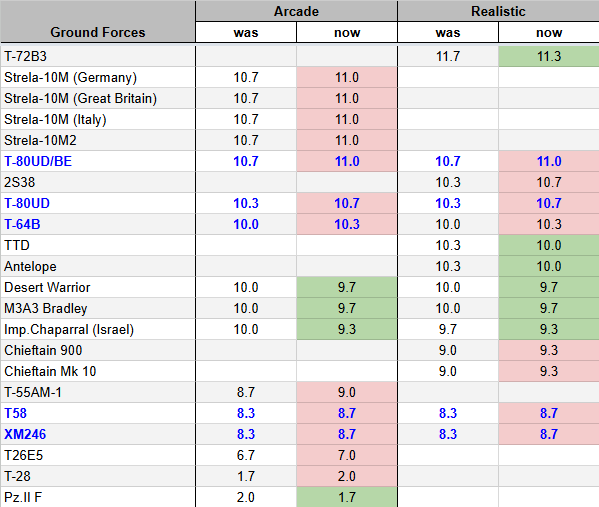Select the Strela-10M (Italy) cell
599x507 pixels.
98,120
